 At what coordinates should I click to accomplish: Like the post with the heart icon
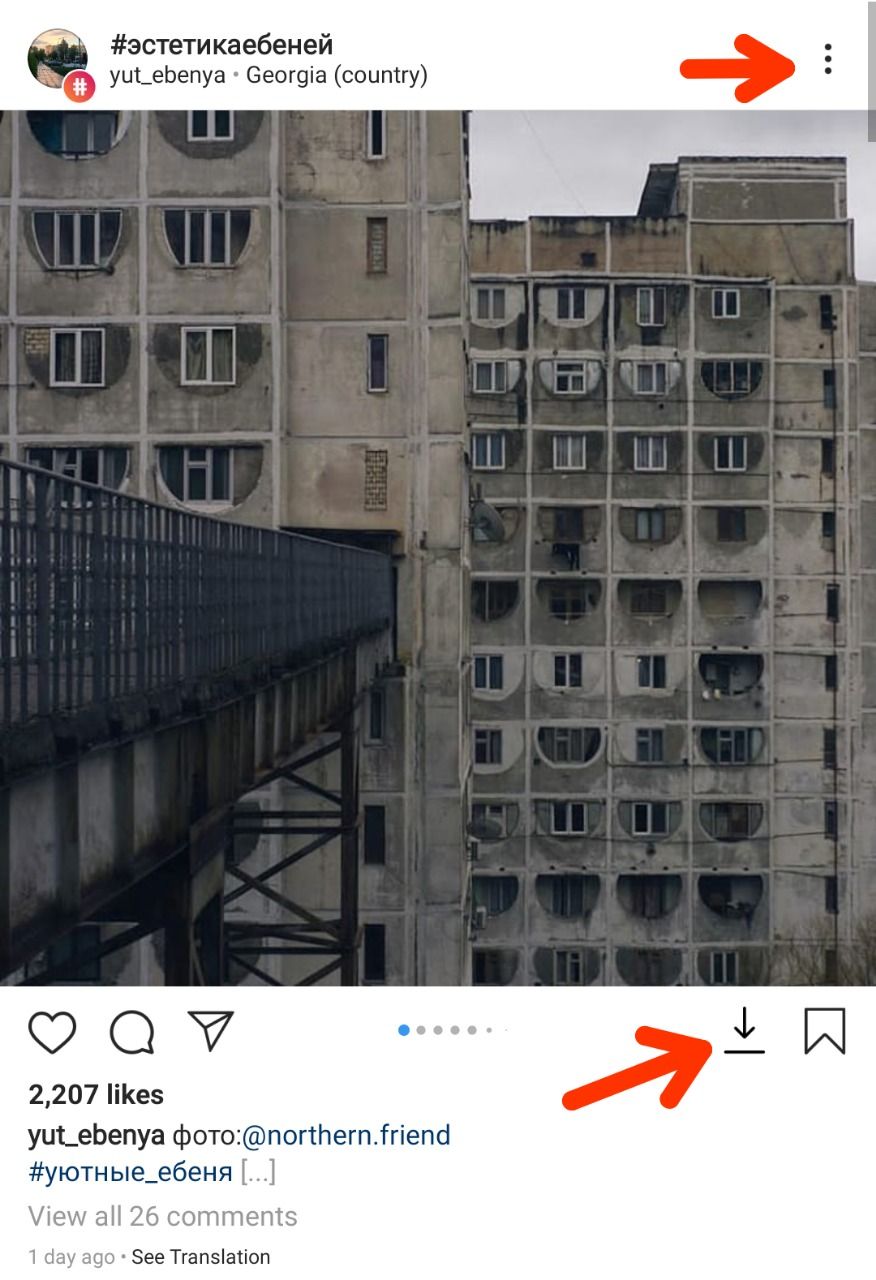click(x=52, y=1031)
